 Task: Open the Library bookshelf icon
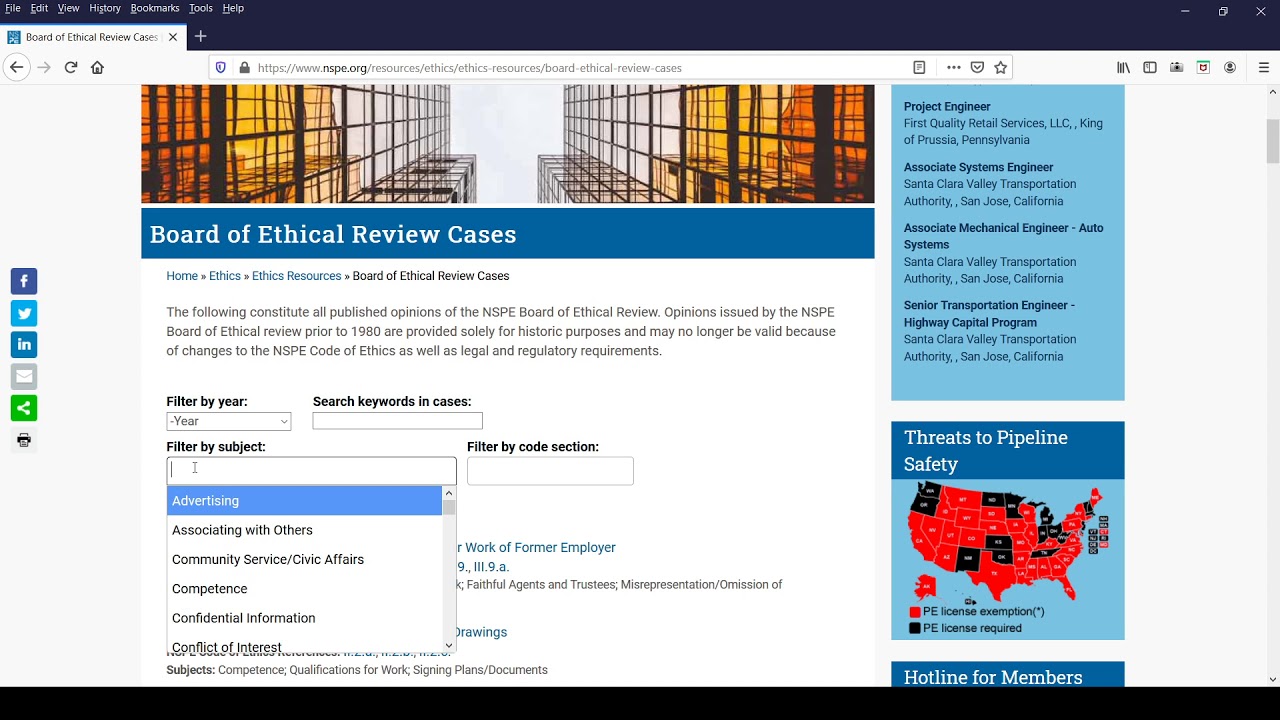(x=1124, y=68)
